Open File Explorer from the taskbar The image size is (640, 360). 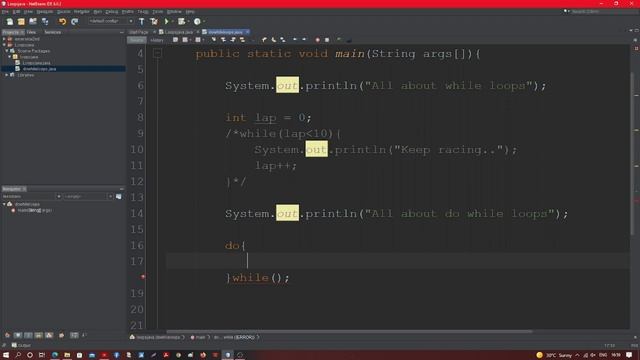pyautogui.click(x=67, y=355)
